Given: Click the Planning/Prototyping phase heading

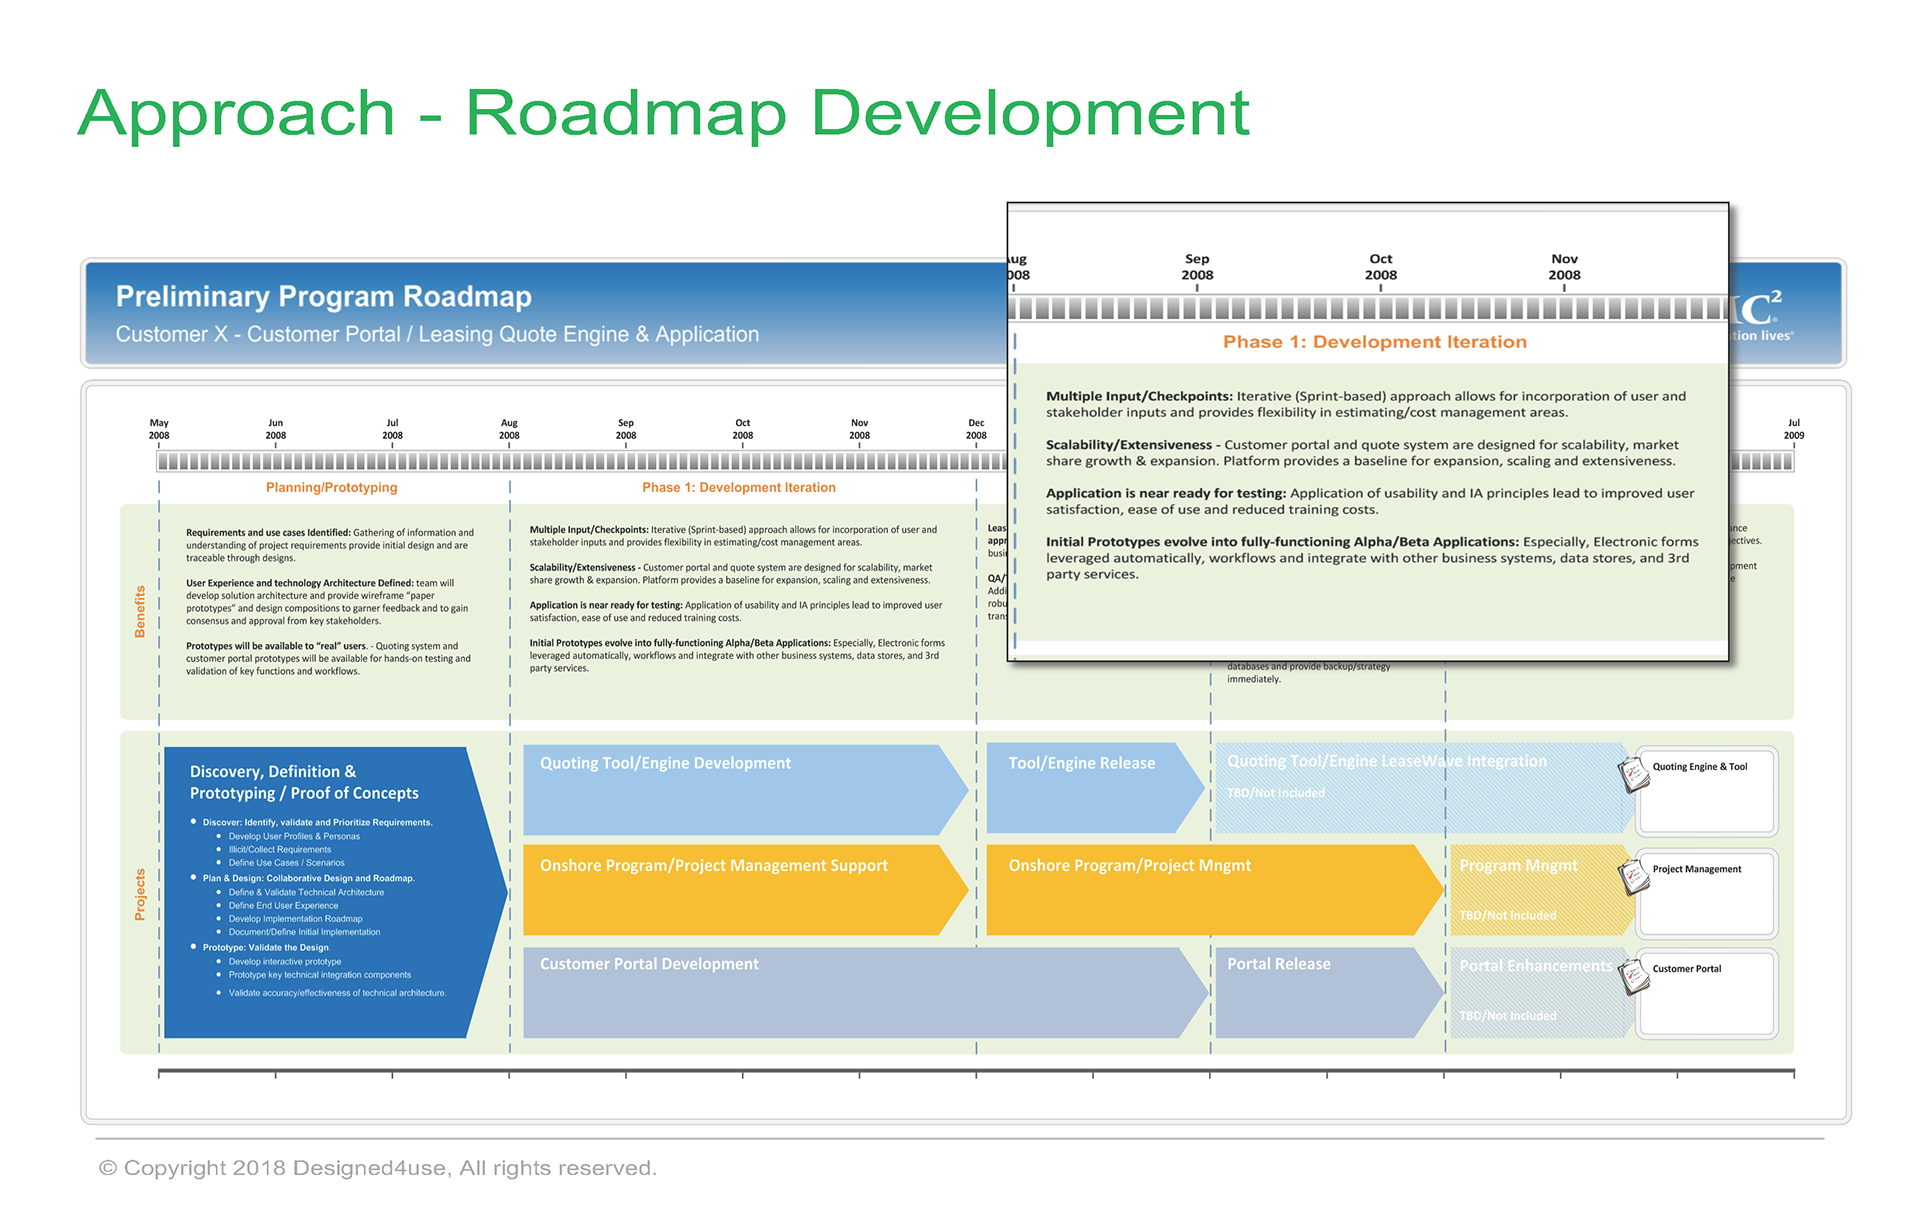Looking at the screenshot, I should 331,488.
